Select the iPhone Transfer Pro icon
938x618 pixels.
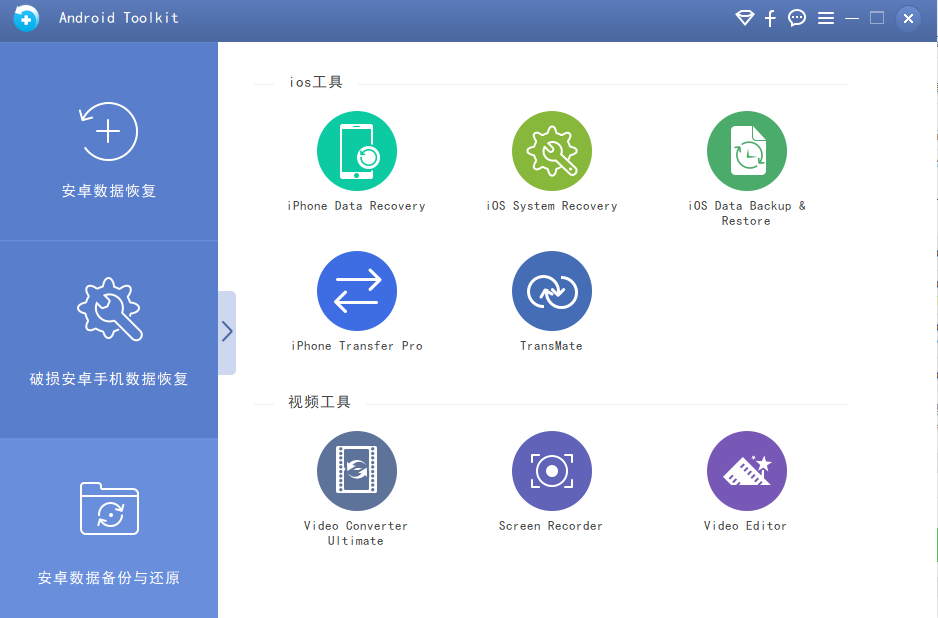356,291
